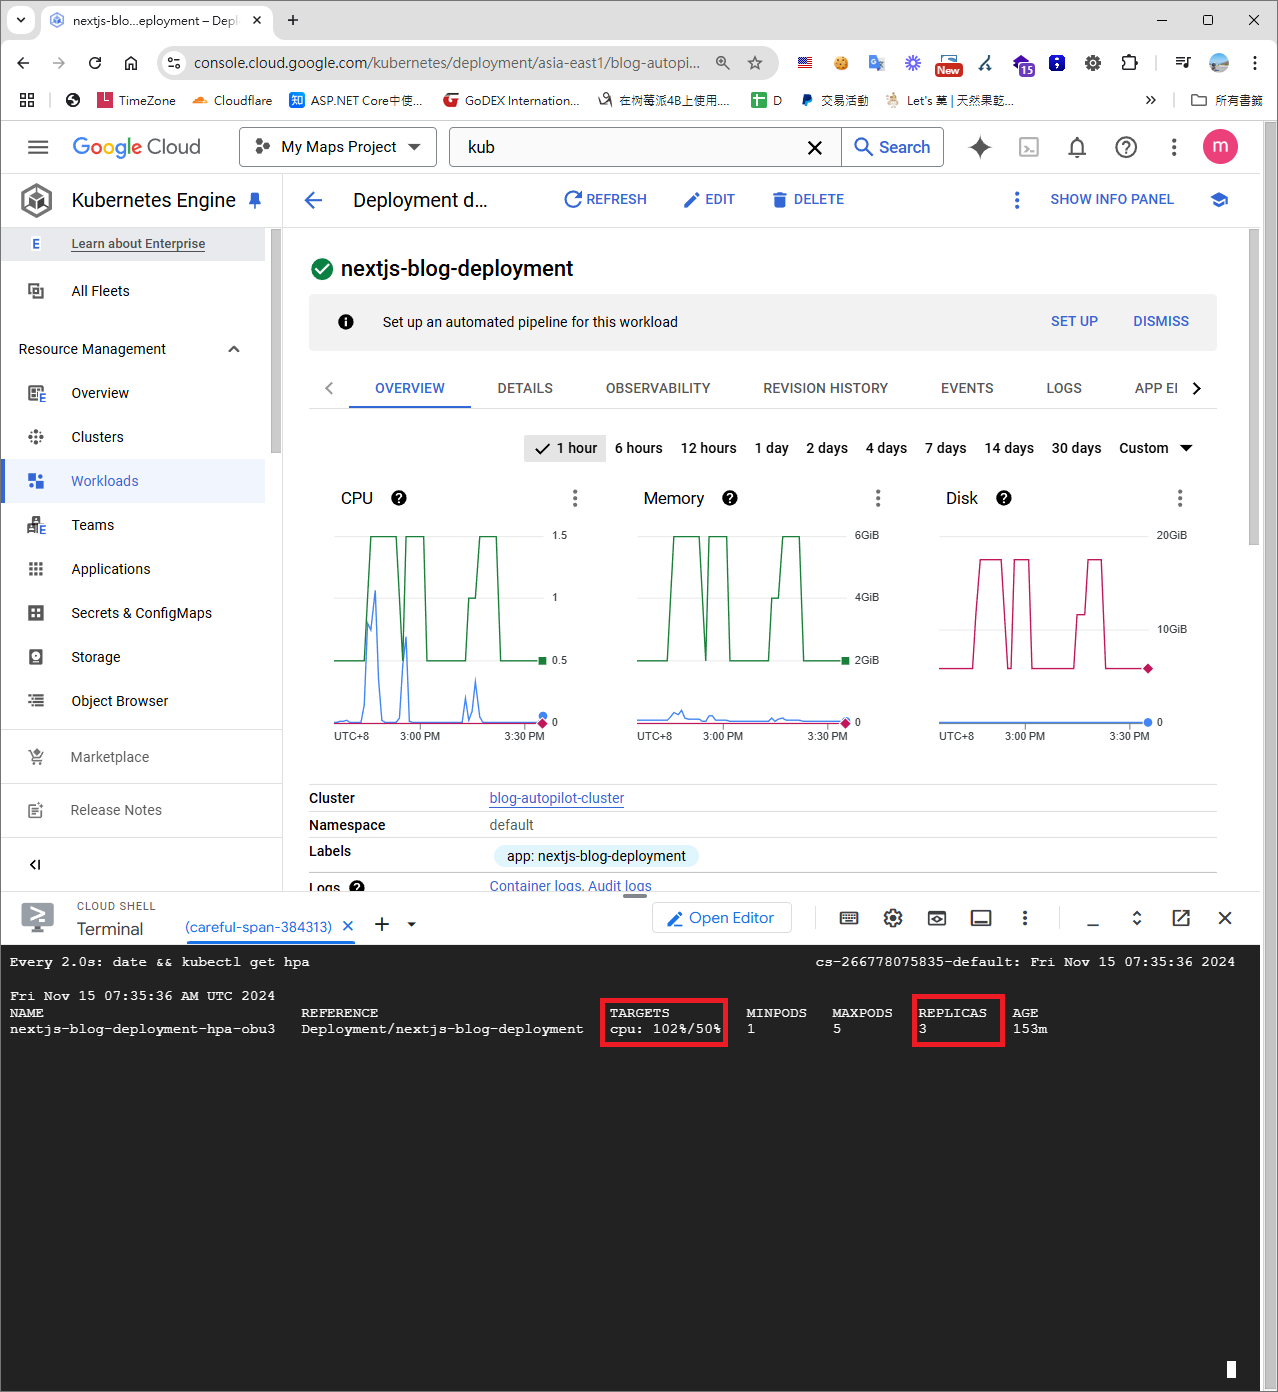Activate Cloud Shell icon in top bar

(1028, 147)
